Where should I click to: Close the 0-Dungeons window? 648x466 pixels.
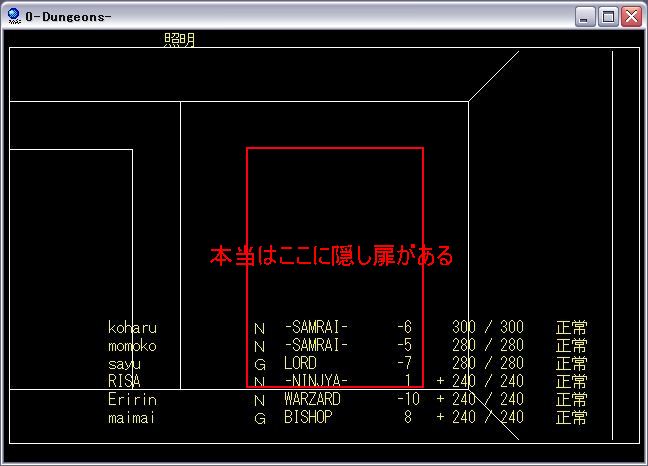click(631, 17)
